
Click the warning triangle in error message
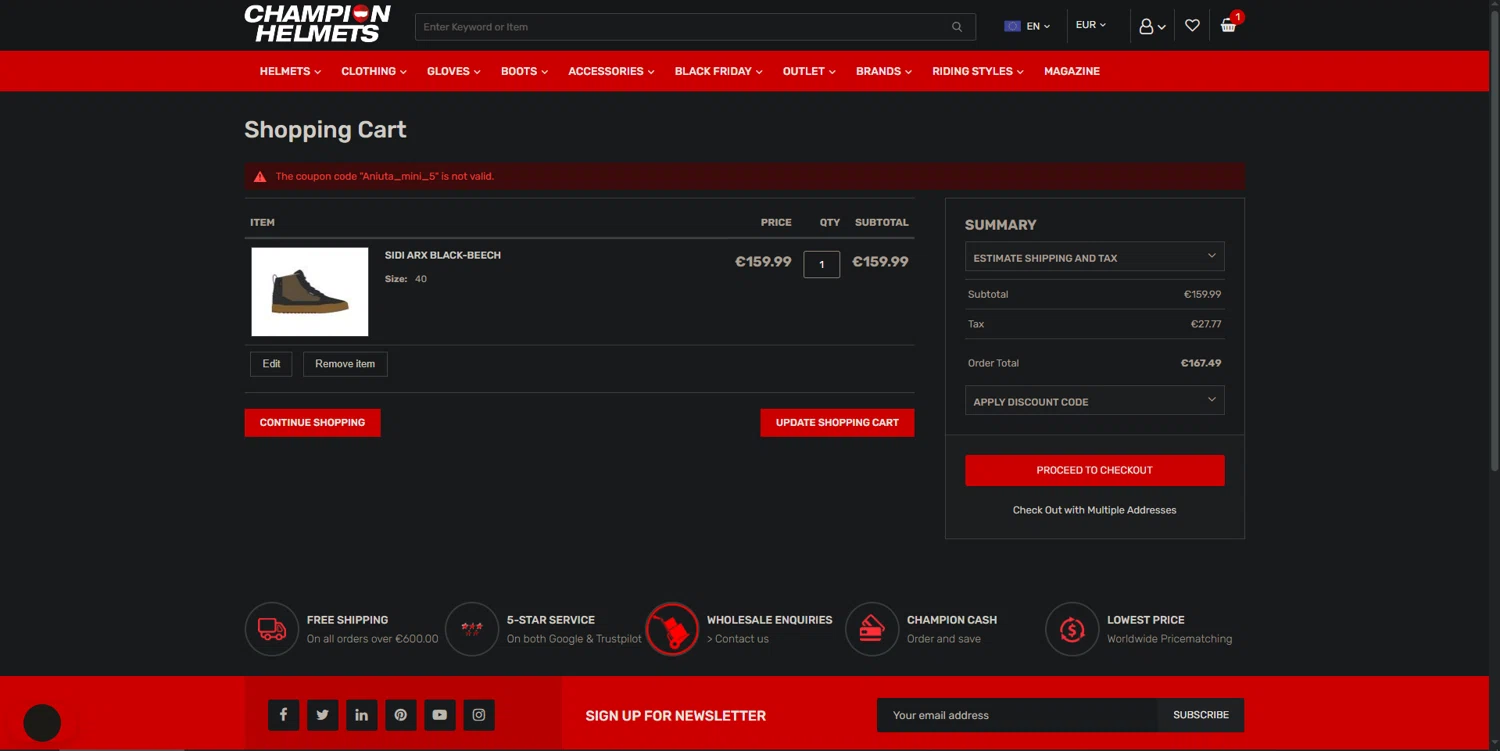tap(260, 177)
